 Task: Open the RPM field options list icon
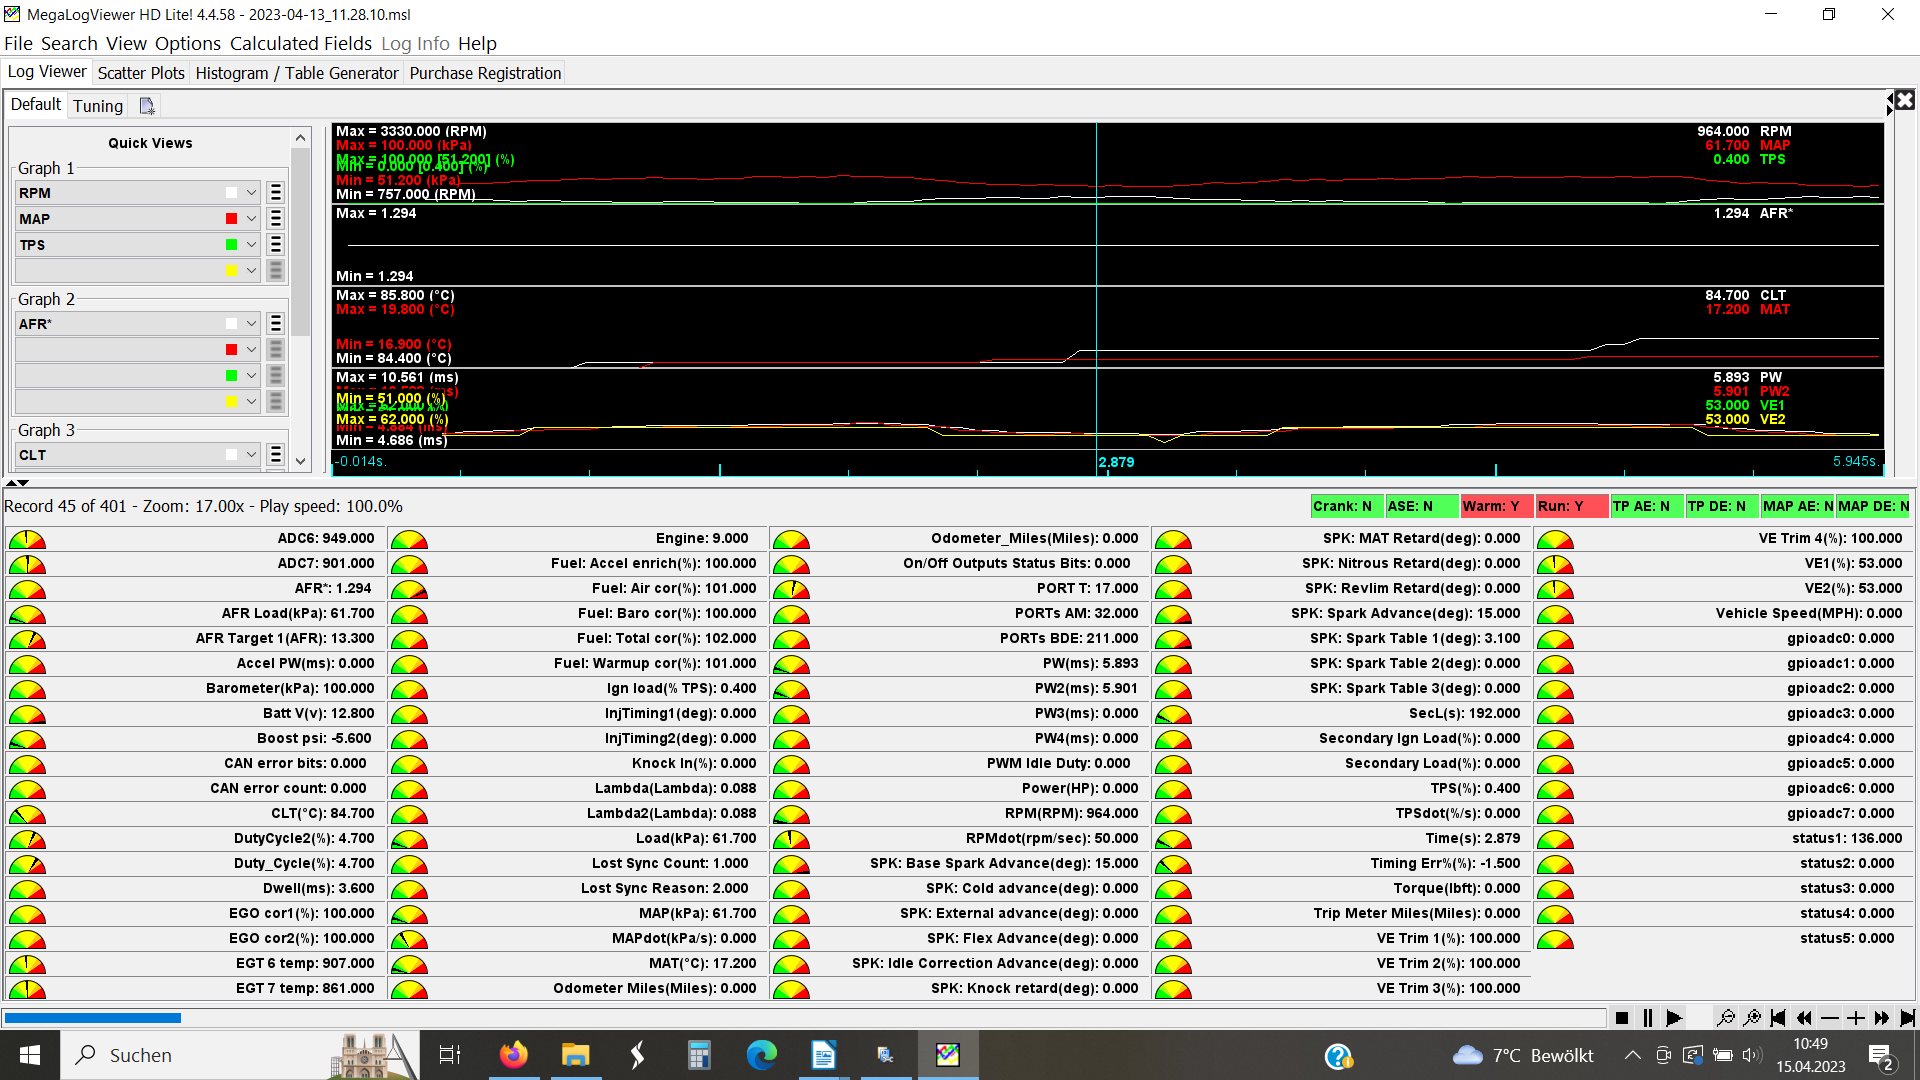(276, 193)
